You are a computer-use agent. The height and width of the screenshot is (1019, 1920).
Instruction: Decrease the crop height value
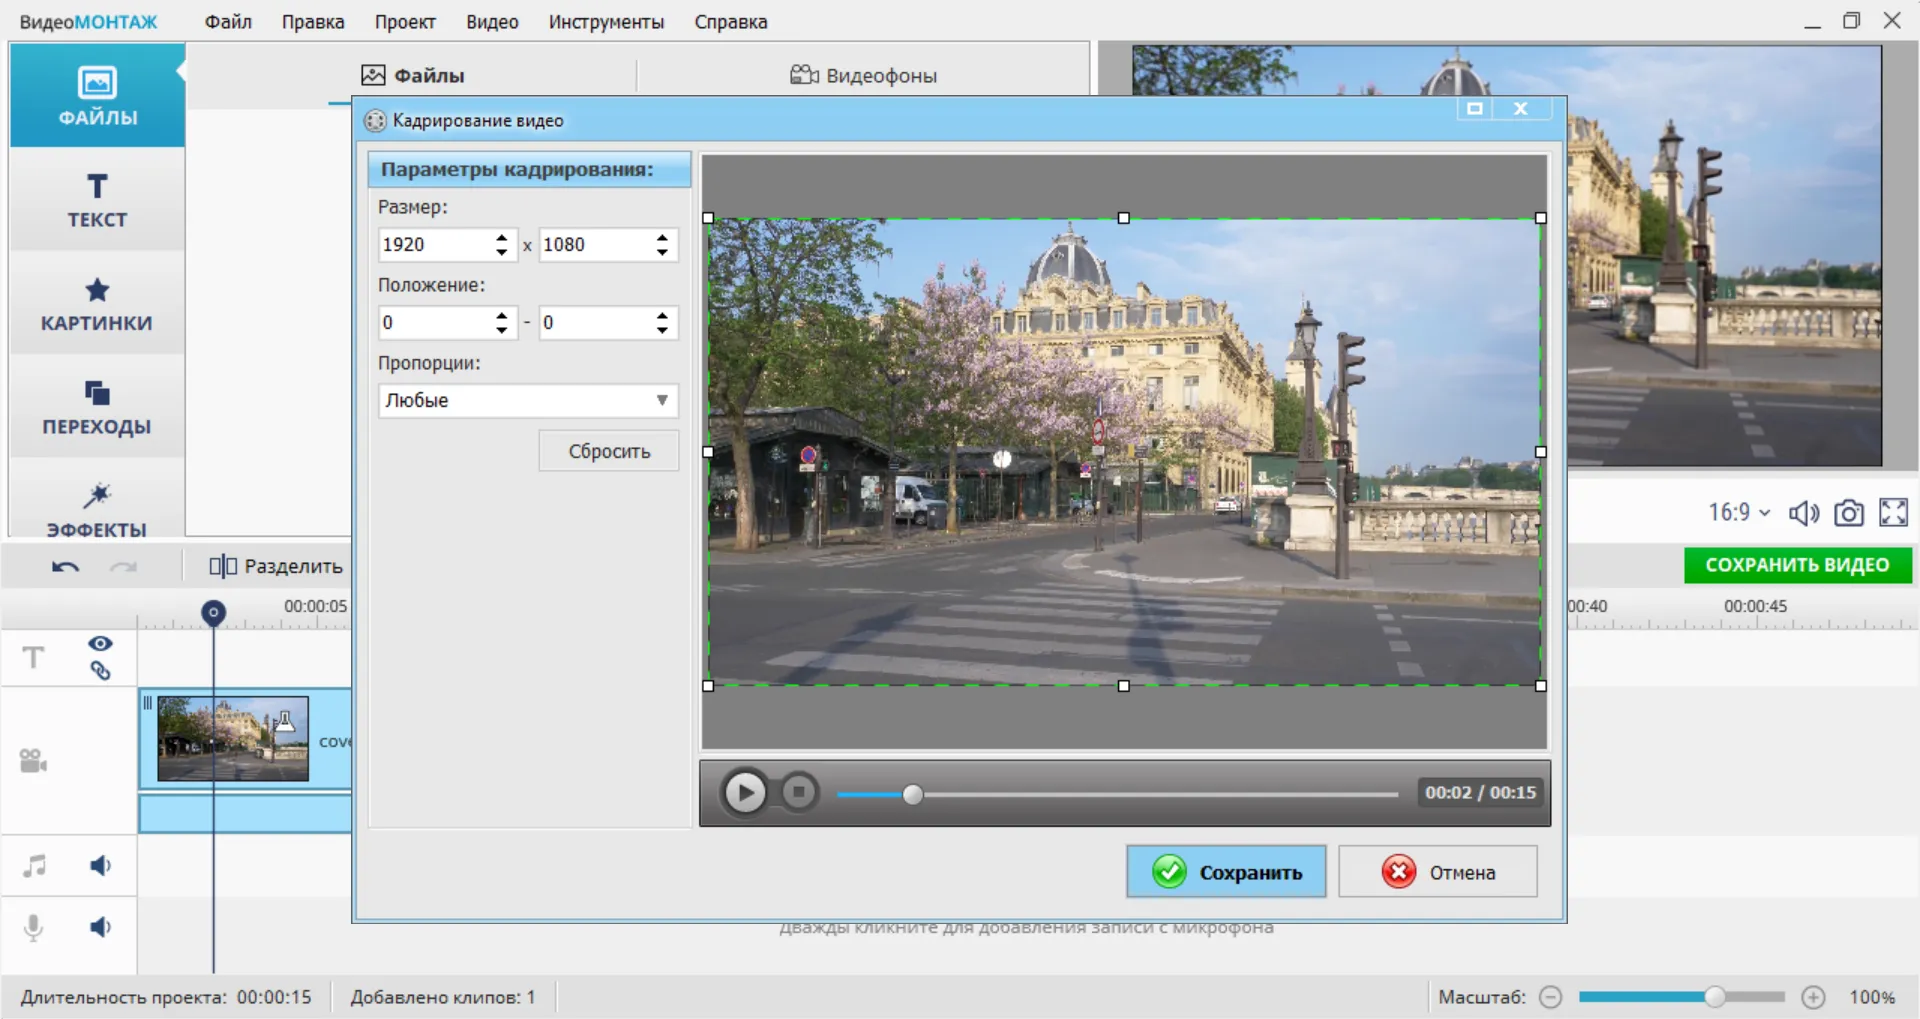click(662, 252)
